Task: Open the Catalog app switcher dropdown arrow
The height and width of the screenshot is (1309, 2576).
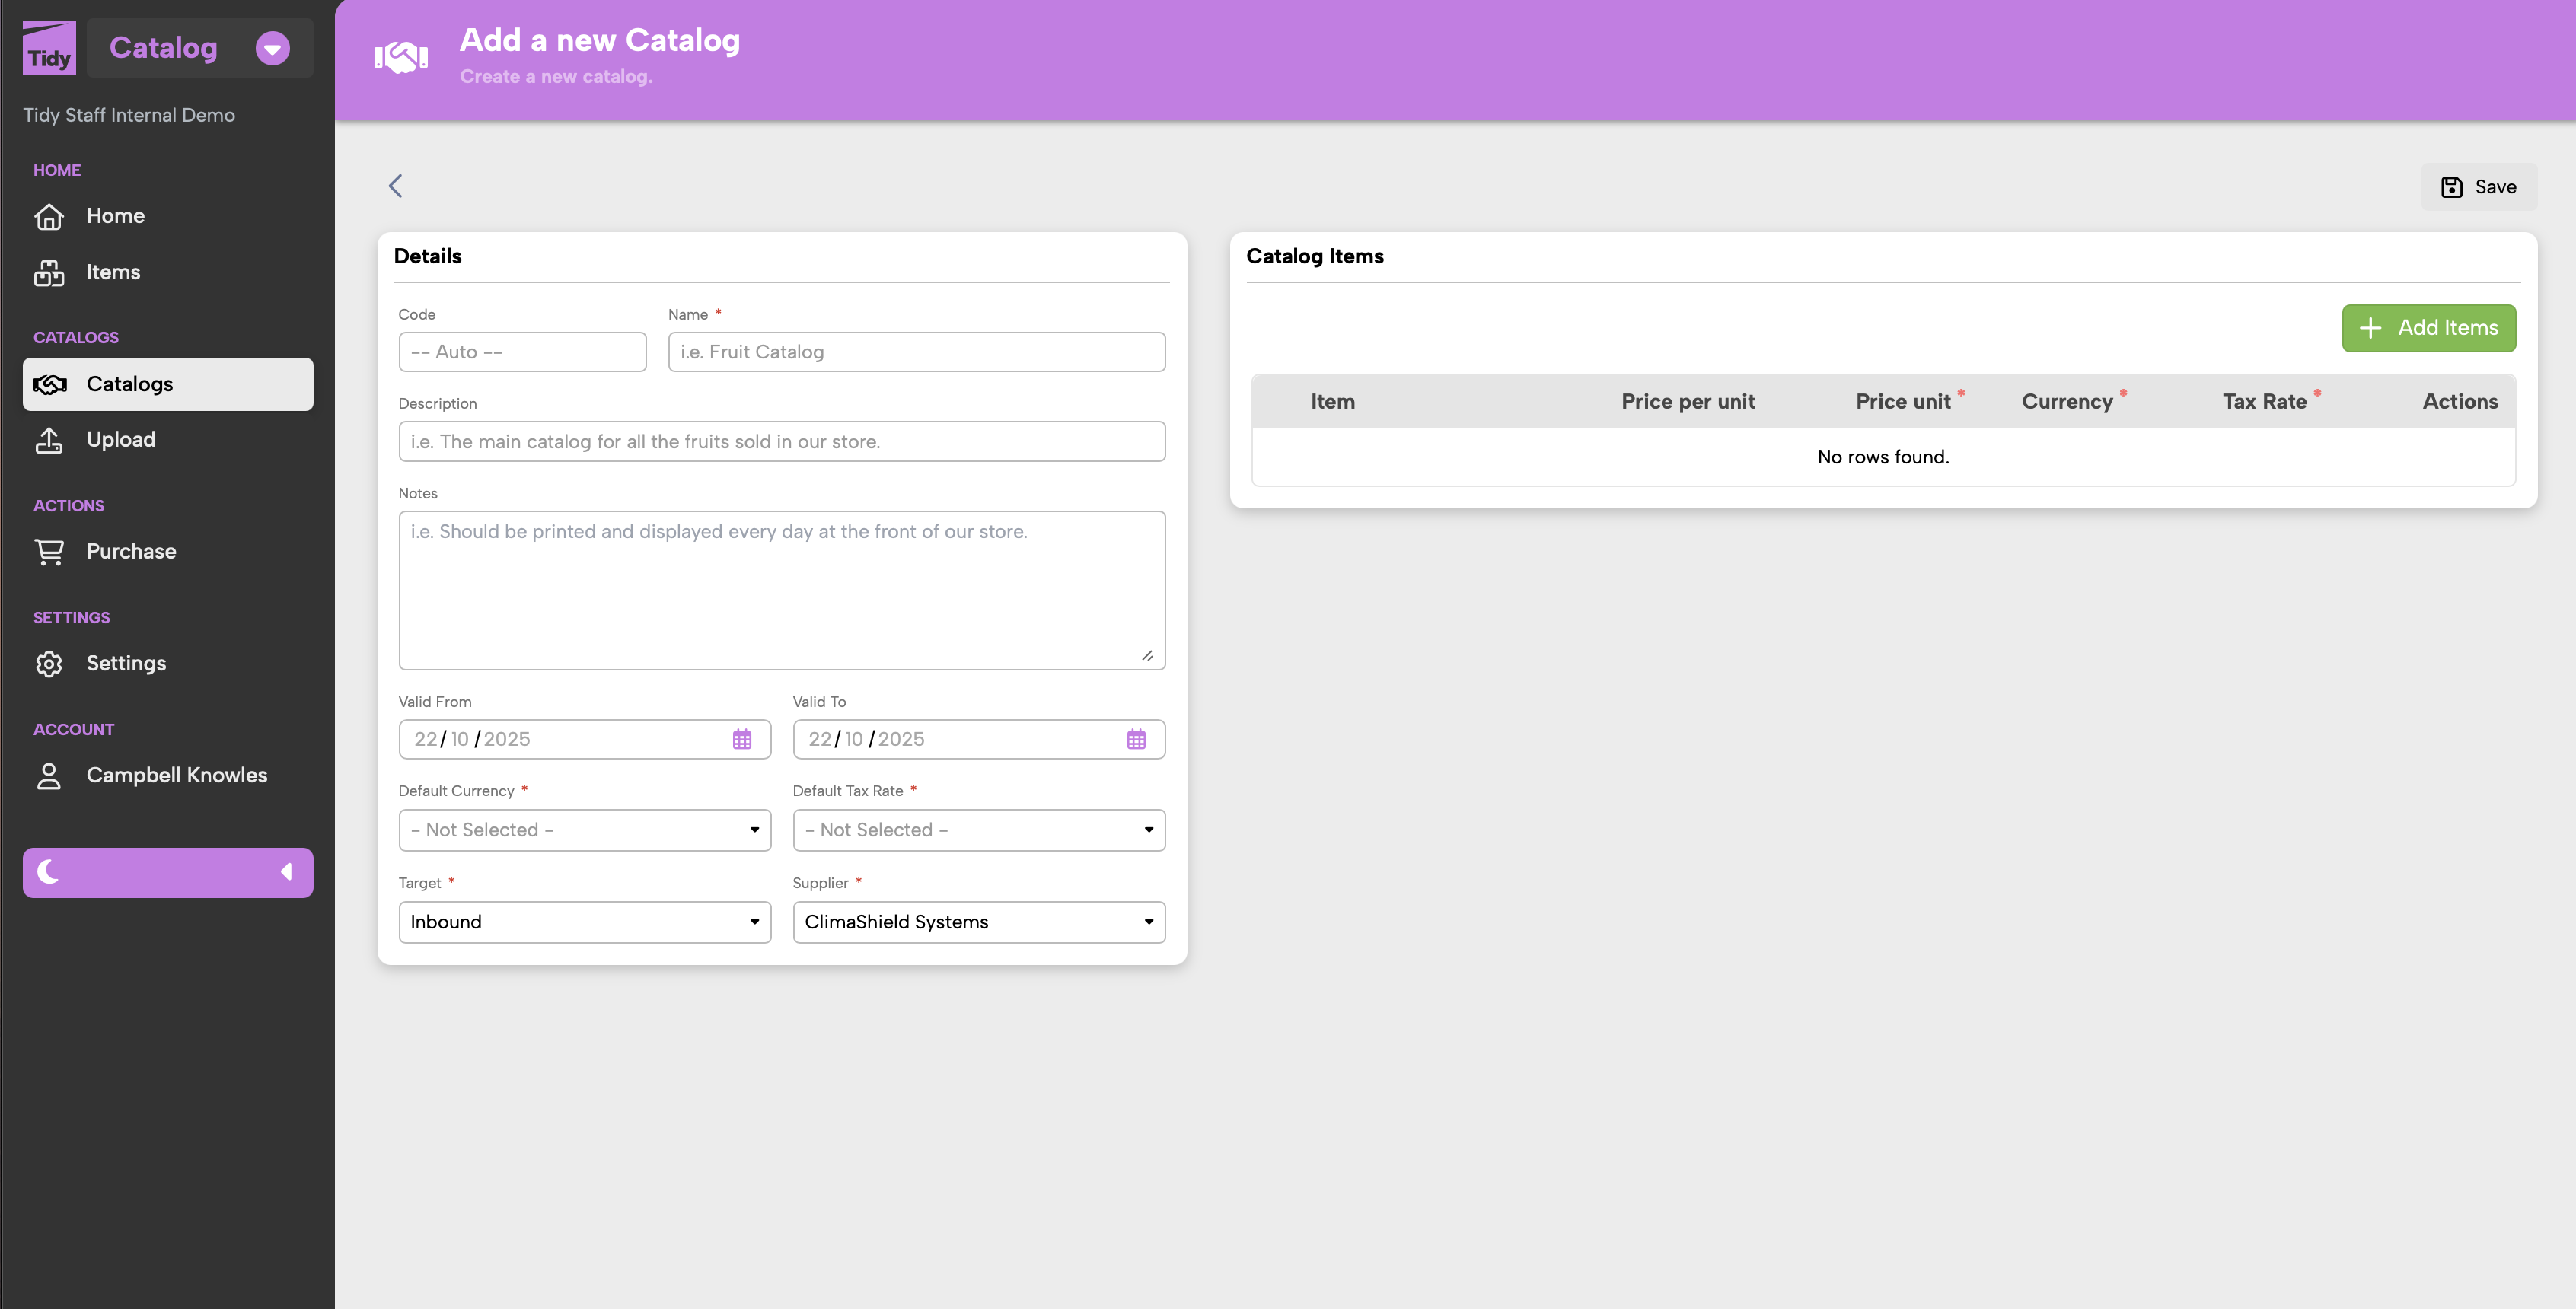Action: pos(272,48)
